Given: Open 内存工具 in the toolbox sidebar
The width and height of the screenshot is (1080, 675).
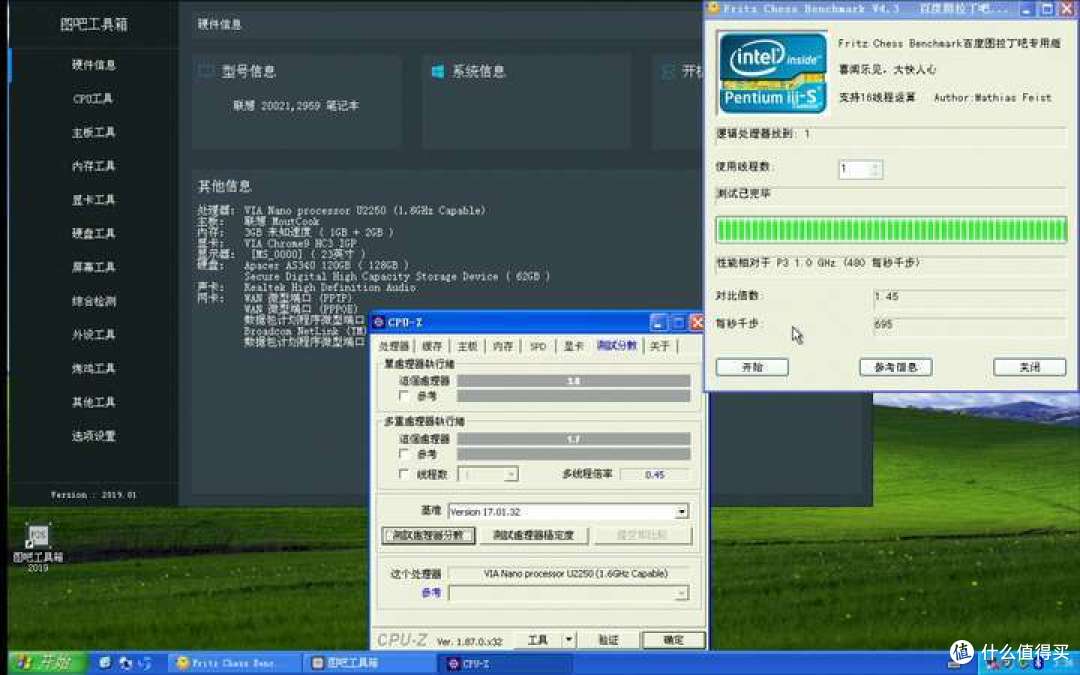Looking at the screenshot, I should click(x=94, y=166).
